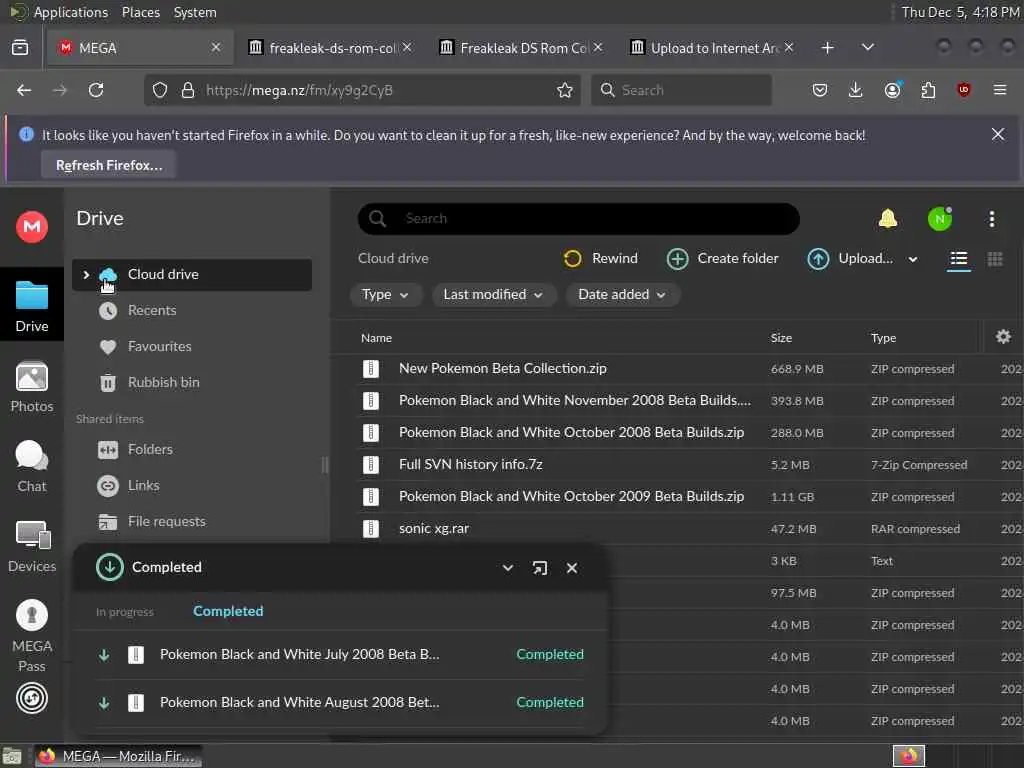The height and width of the screenshot is (768, 1024).
Task: Focus the MEGA search field
Action: coord(579,219)
